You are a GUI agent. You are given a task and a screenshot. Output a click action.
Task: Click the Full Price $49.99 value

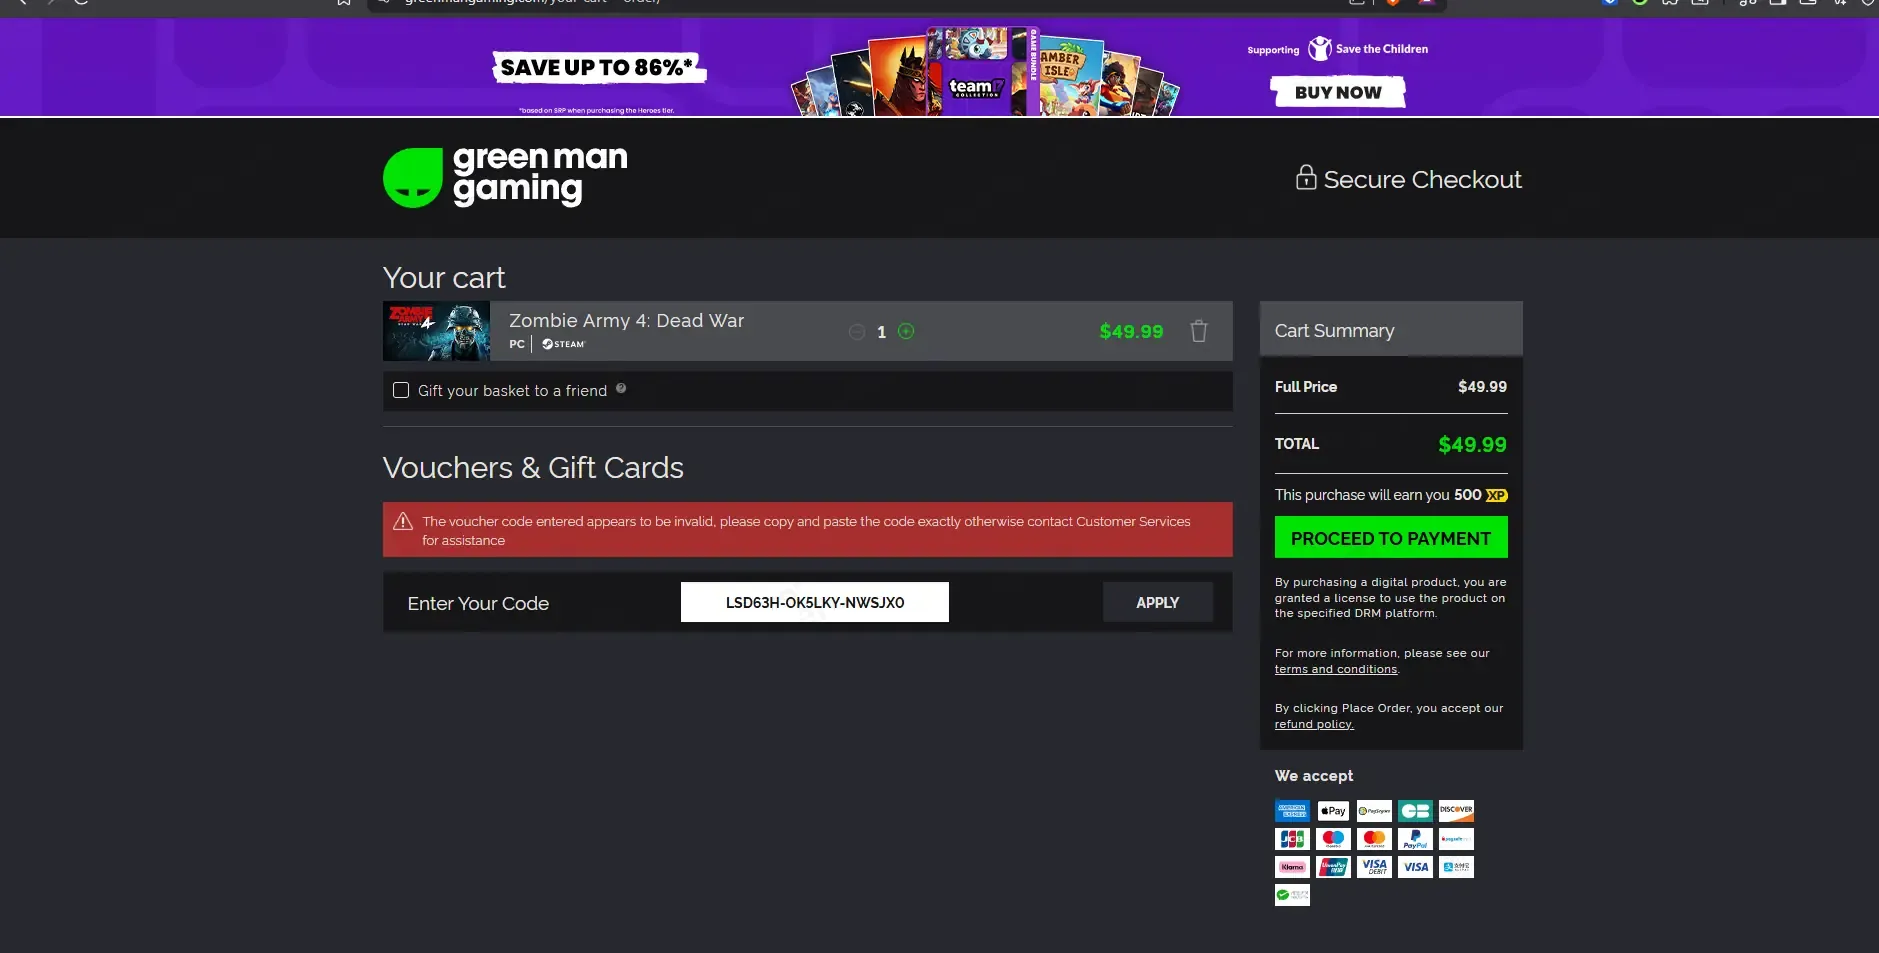click(x=1482, y=387)
